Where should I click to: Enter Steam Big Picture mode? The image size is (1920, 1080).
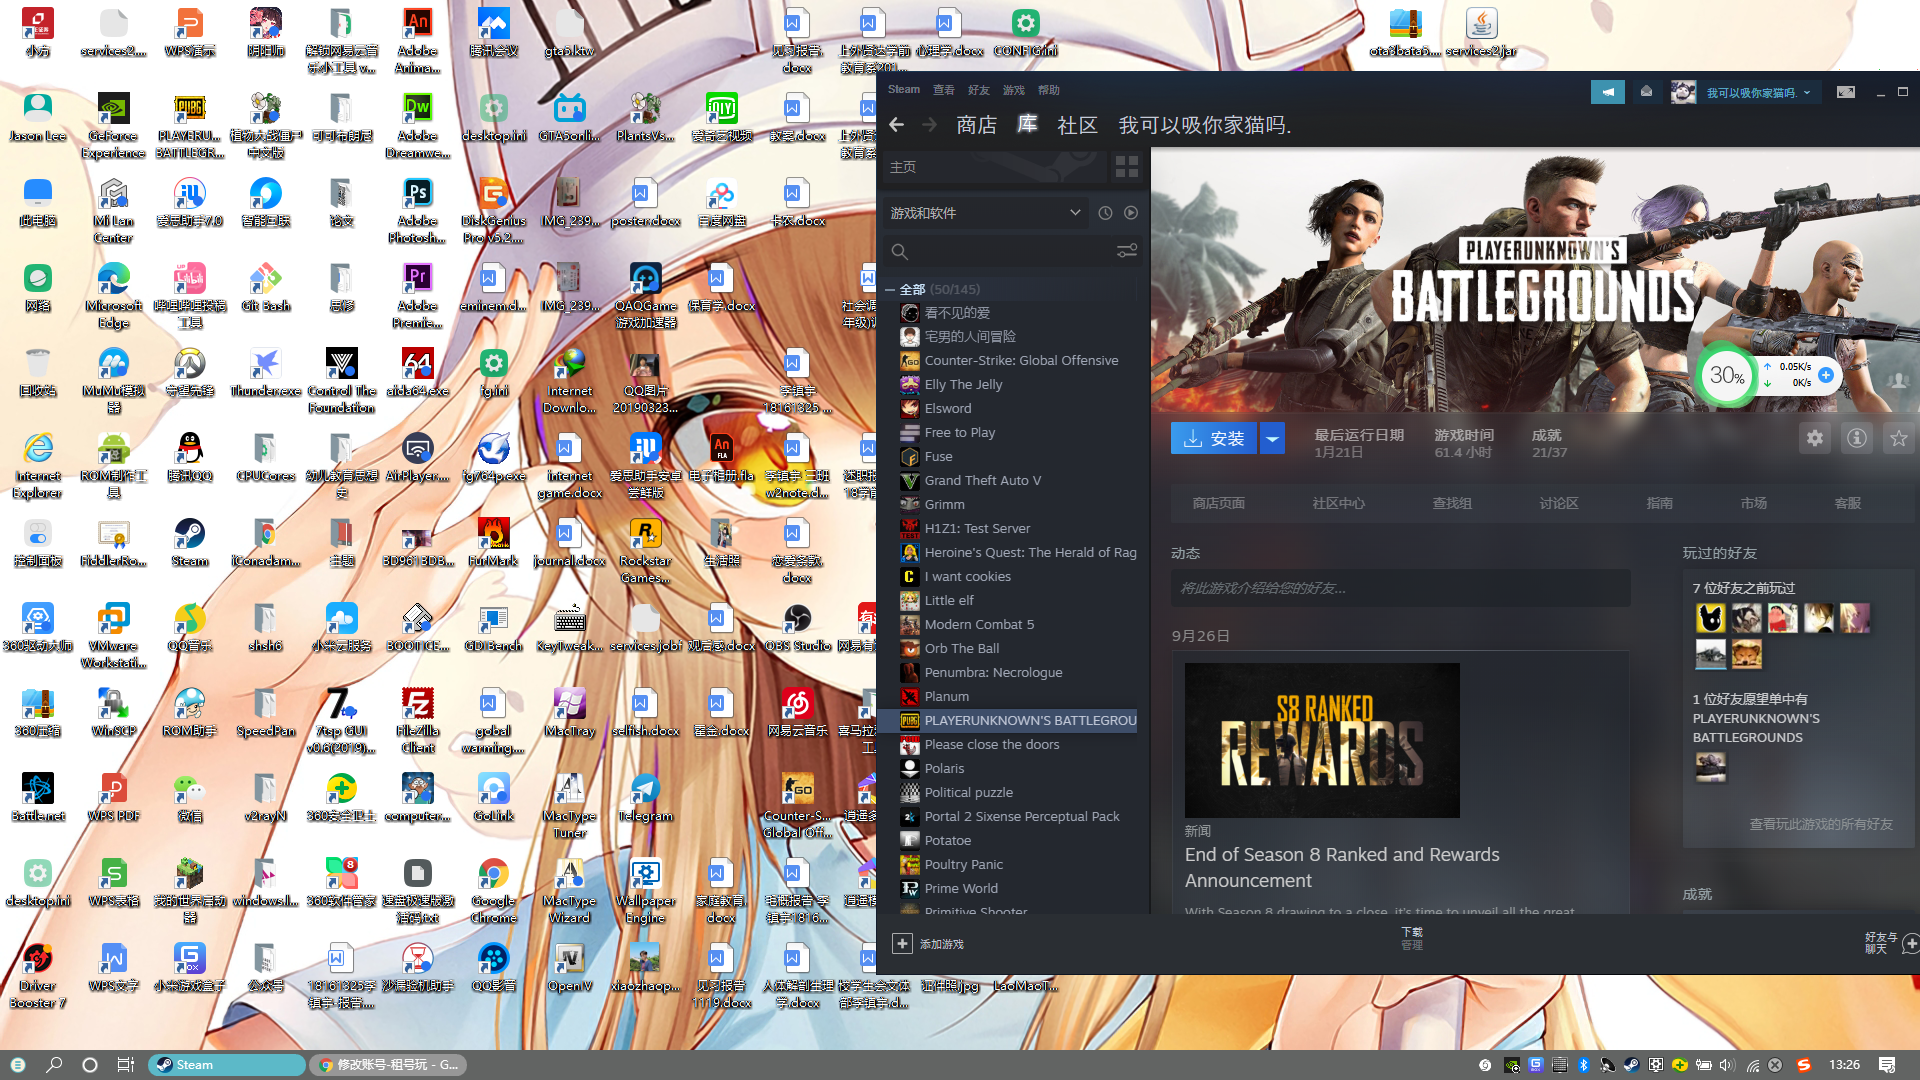(1846, 92)
